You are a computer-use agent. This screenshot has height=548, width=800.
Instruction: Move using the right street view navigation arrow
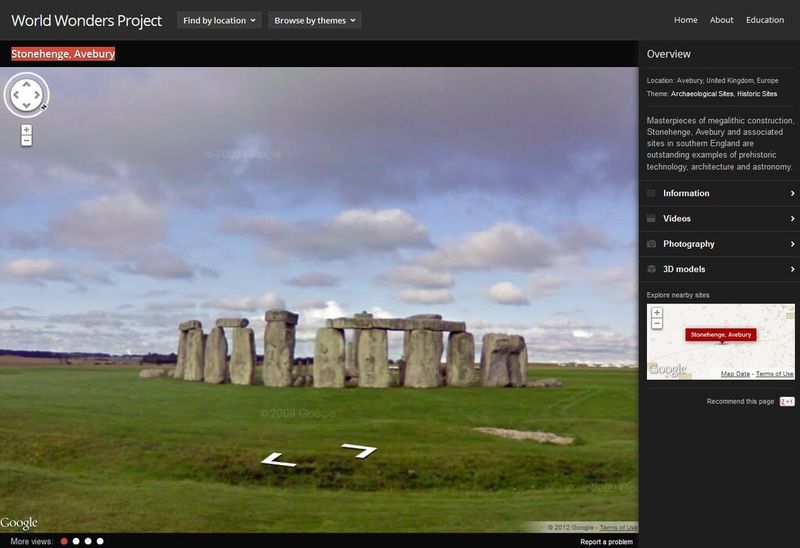pyautogui.click(x=360, y=450)
